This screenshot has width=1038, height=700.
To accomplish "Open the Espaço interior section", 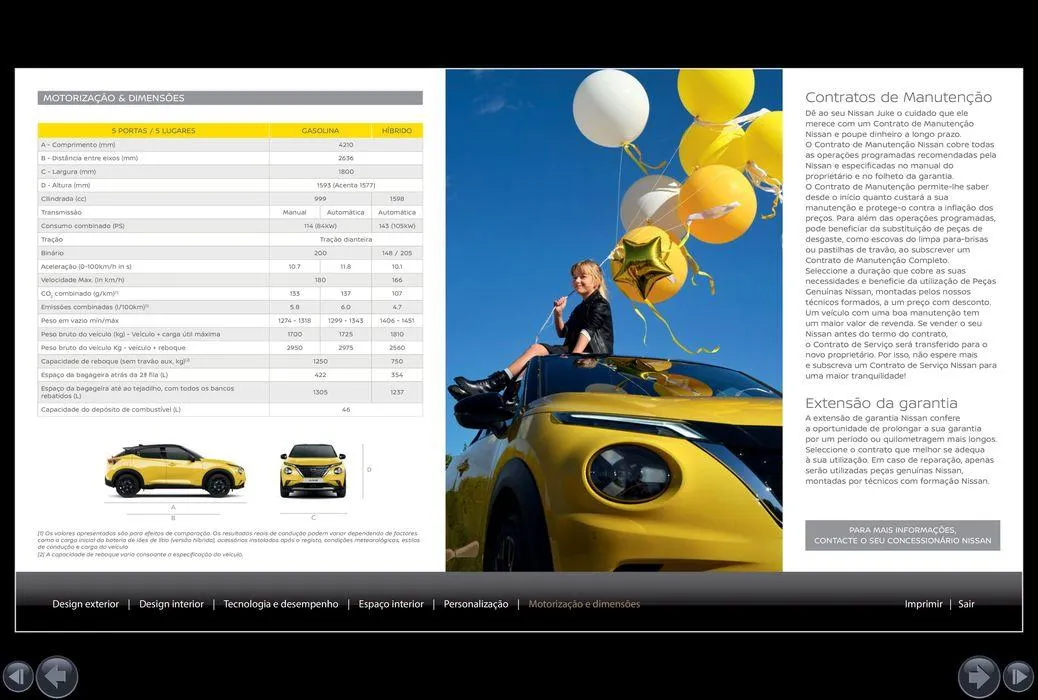I will tap(391, 604).
